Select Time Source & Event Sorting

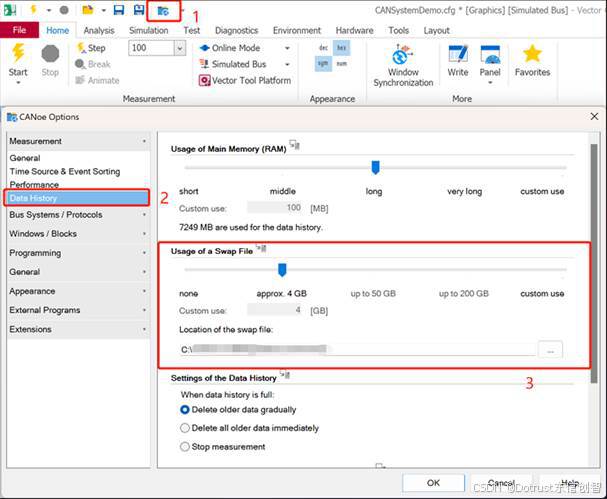click(x=65, y=171)
